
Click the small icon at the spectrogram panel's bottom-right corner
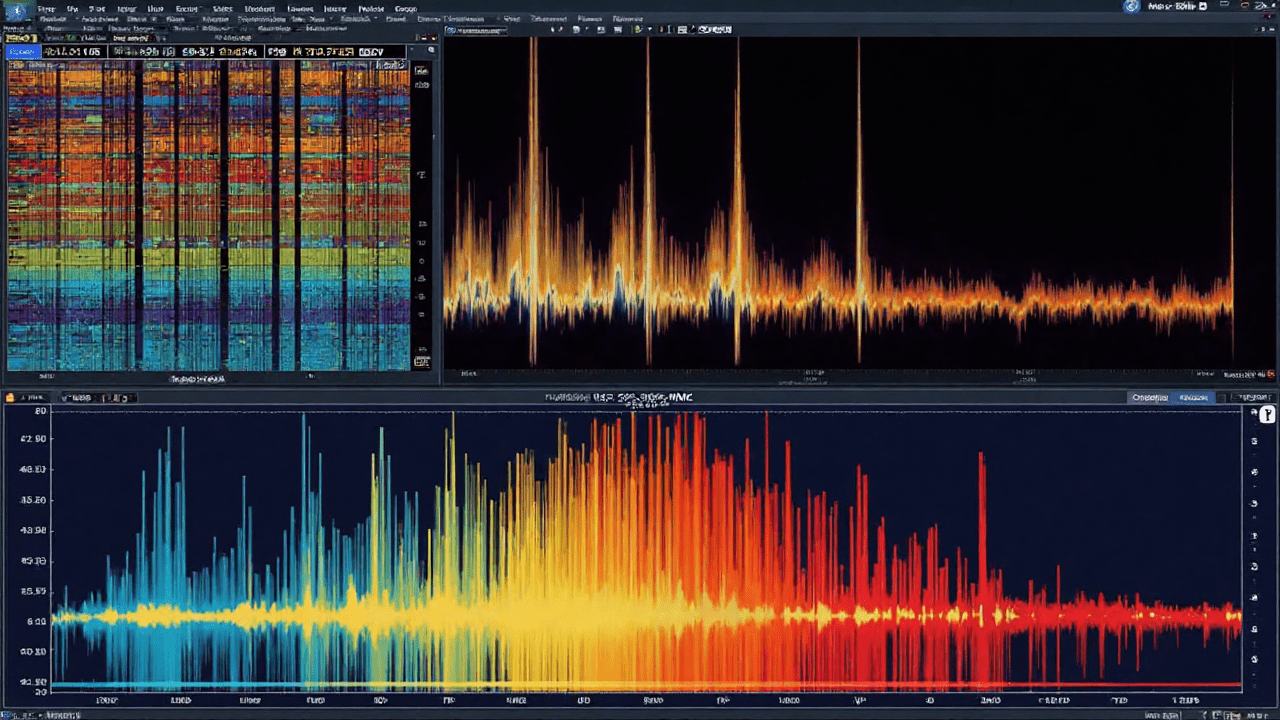[422, 361]
